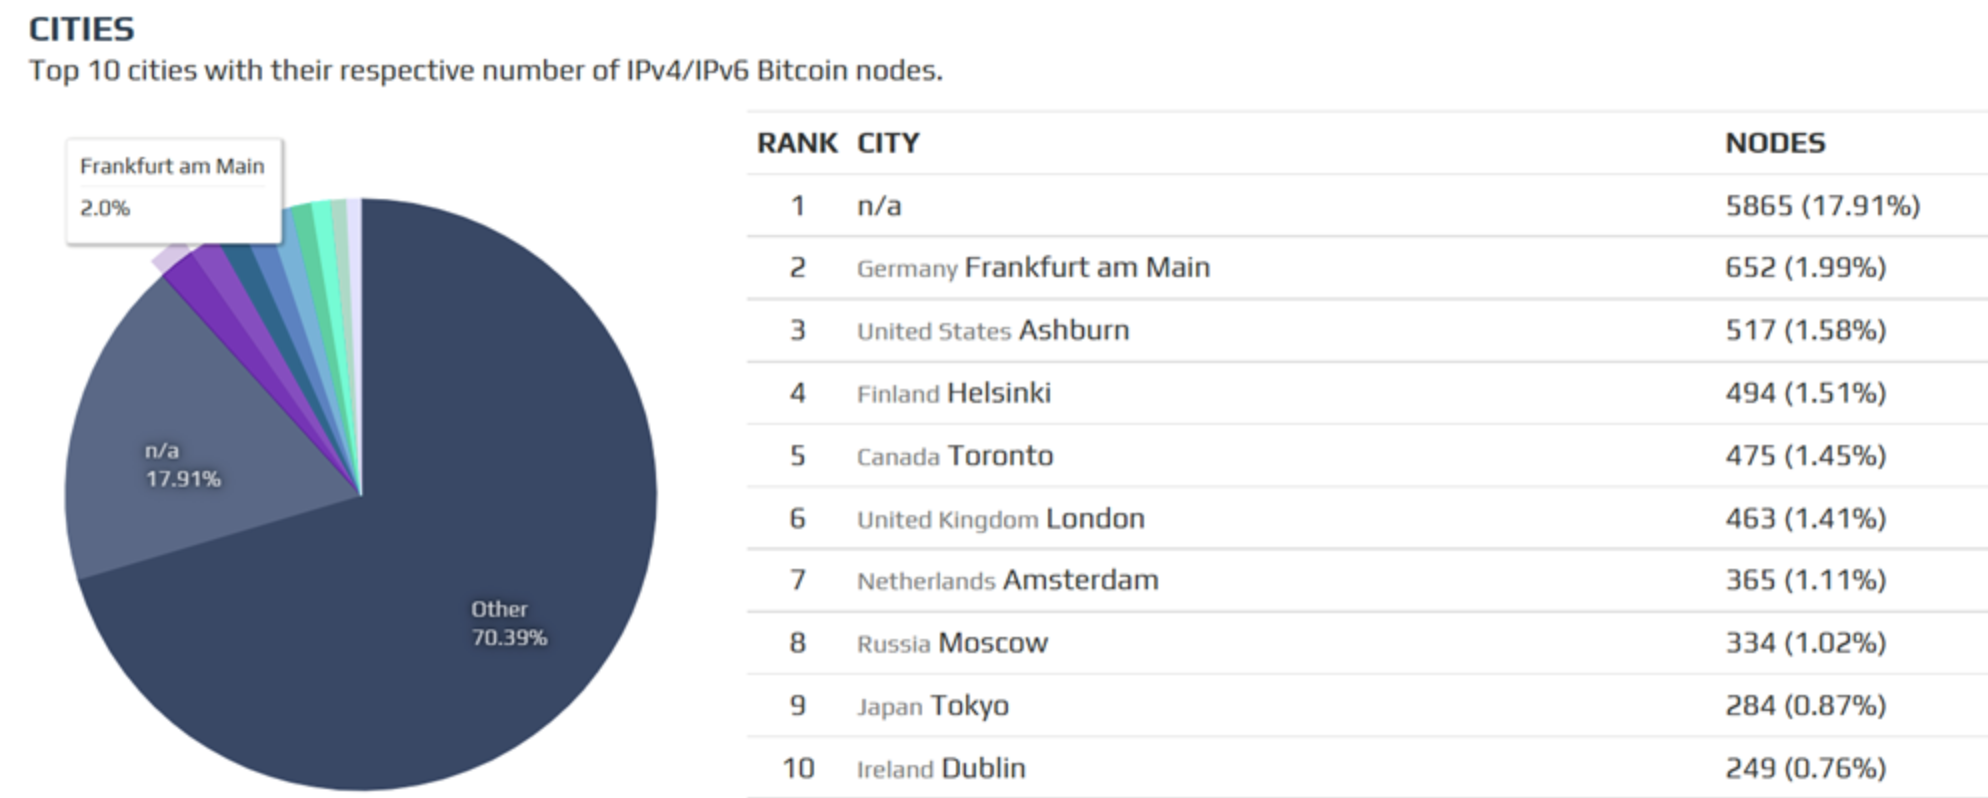Click the CITIES section heading
Viewport: 1988px width, 798px height.
click(x=81, y=29)
